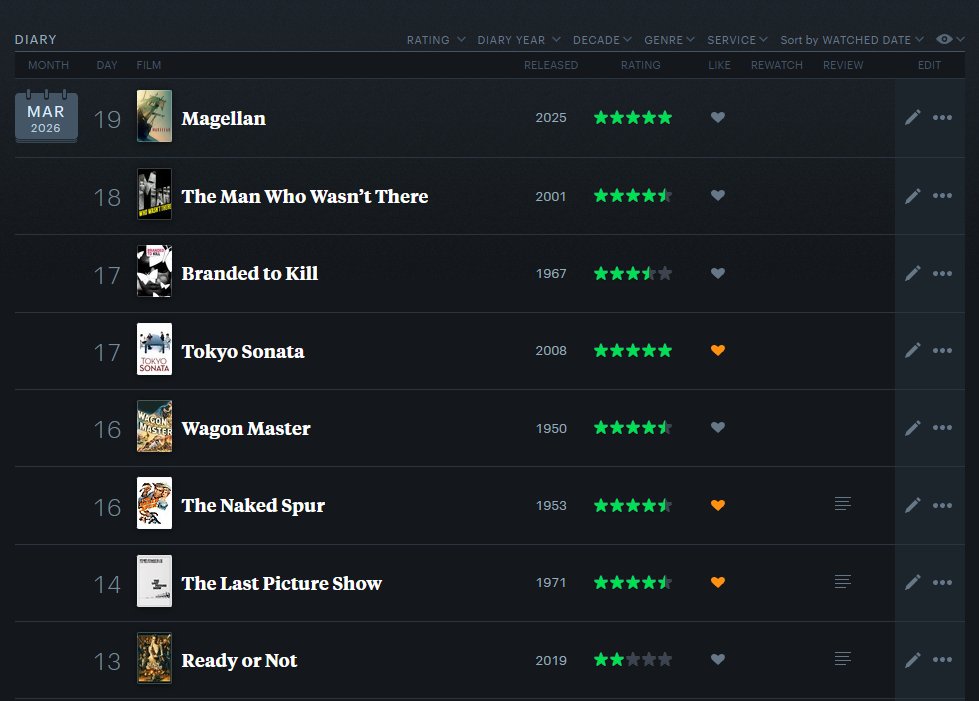Open the Magellan film page link
The image size is (979, 701).
click(x=224, y=119)
